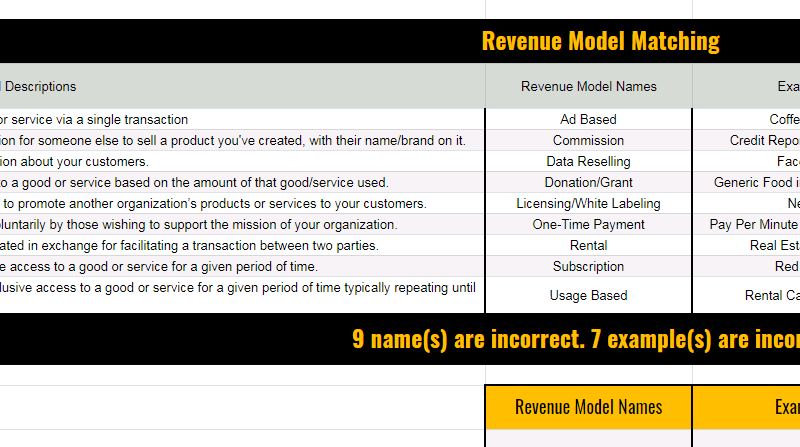The width and height of the screenshot is (800, 447).
Task: Select the empty cell under yellow names header
Action: point(588,438)
